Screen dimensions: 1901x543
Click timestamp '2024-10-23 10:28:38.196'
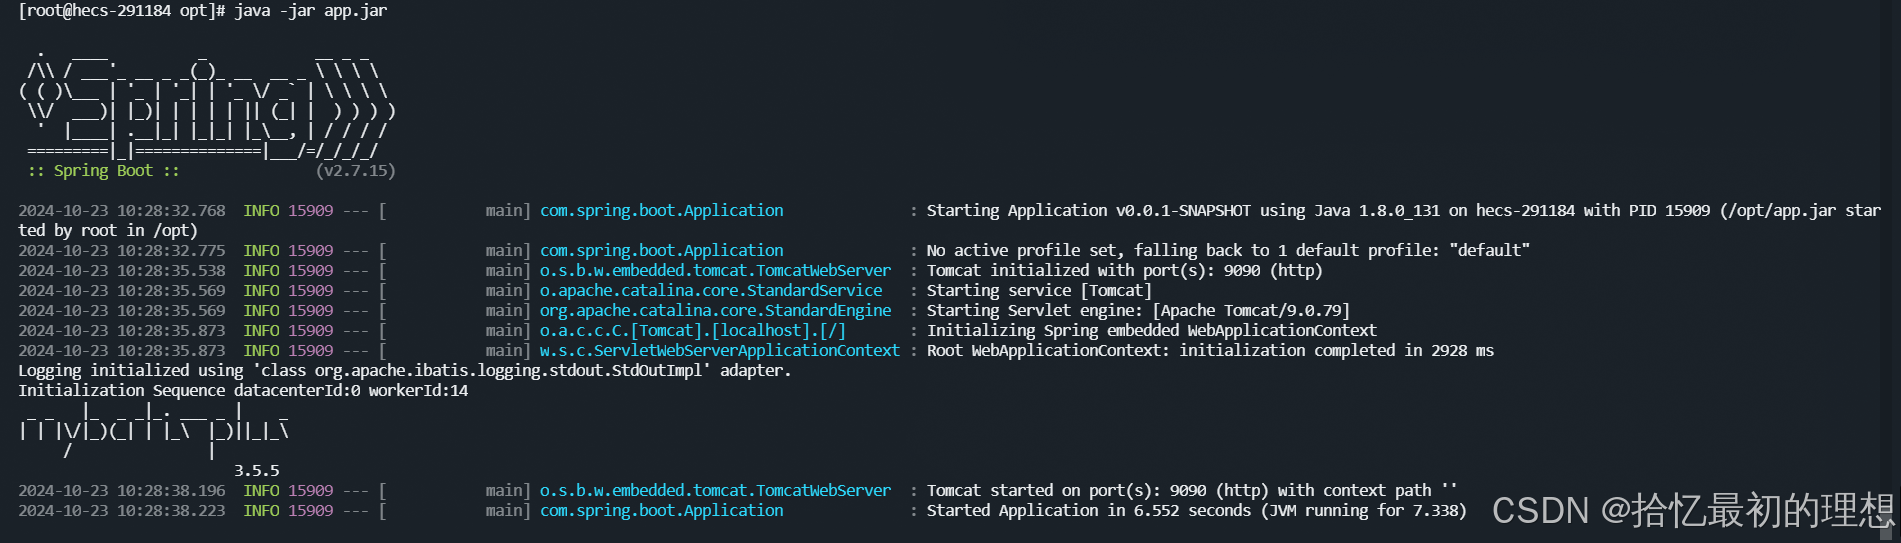pos(122,491)
